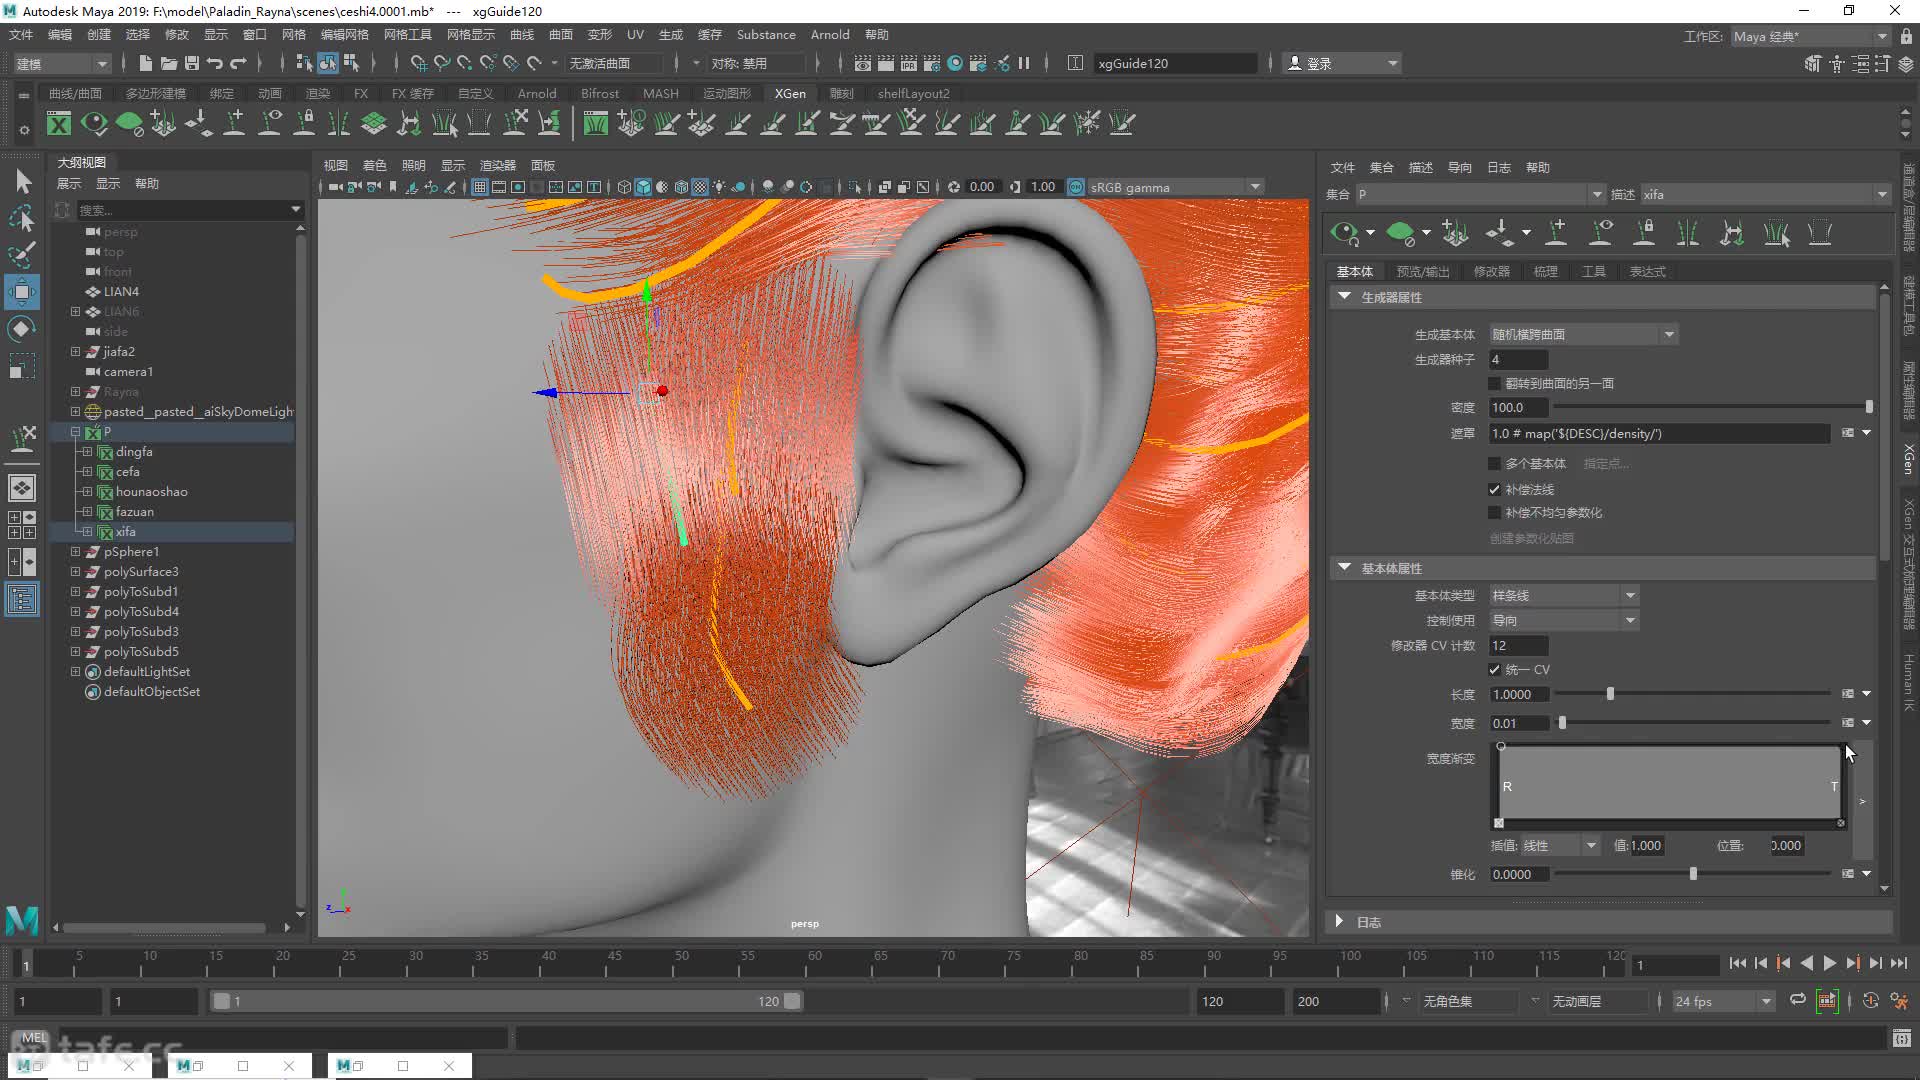Collapse the 基本体属性 section

tap(1345, 568)
